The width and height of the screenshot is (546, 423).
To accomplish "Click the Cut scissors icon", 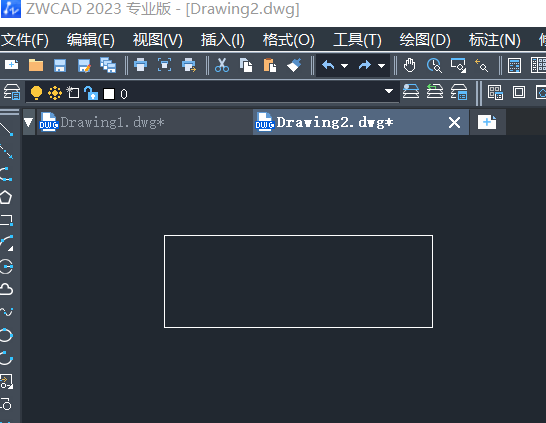I will pyautogui.click(x=222, y=65).
